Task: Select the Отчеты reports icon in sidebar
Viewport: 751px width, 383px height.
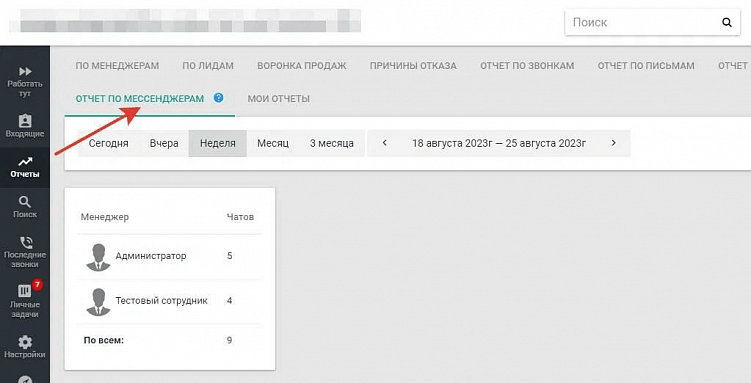Action: pos(25,161)
